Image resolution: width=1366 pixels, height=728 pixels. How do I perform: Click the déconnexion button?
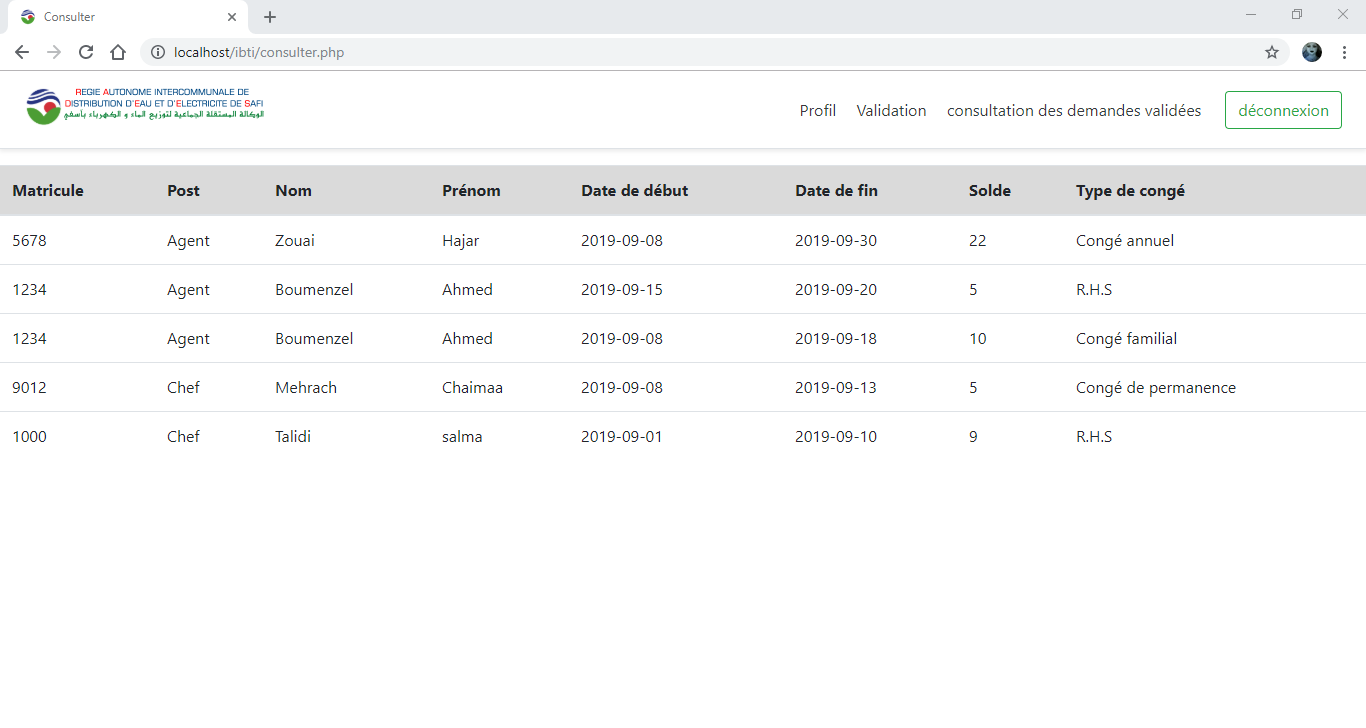point(1283,110)
